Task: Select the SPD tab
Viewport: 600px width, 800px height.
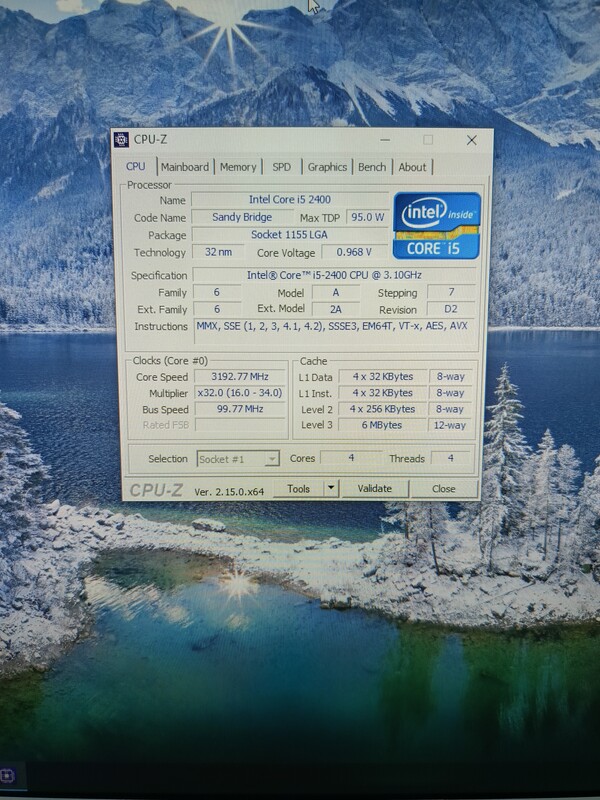Action: (x=281, y=167)
